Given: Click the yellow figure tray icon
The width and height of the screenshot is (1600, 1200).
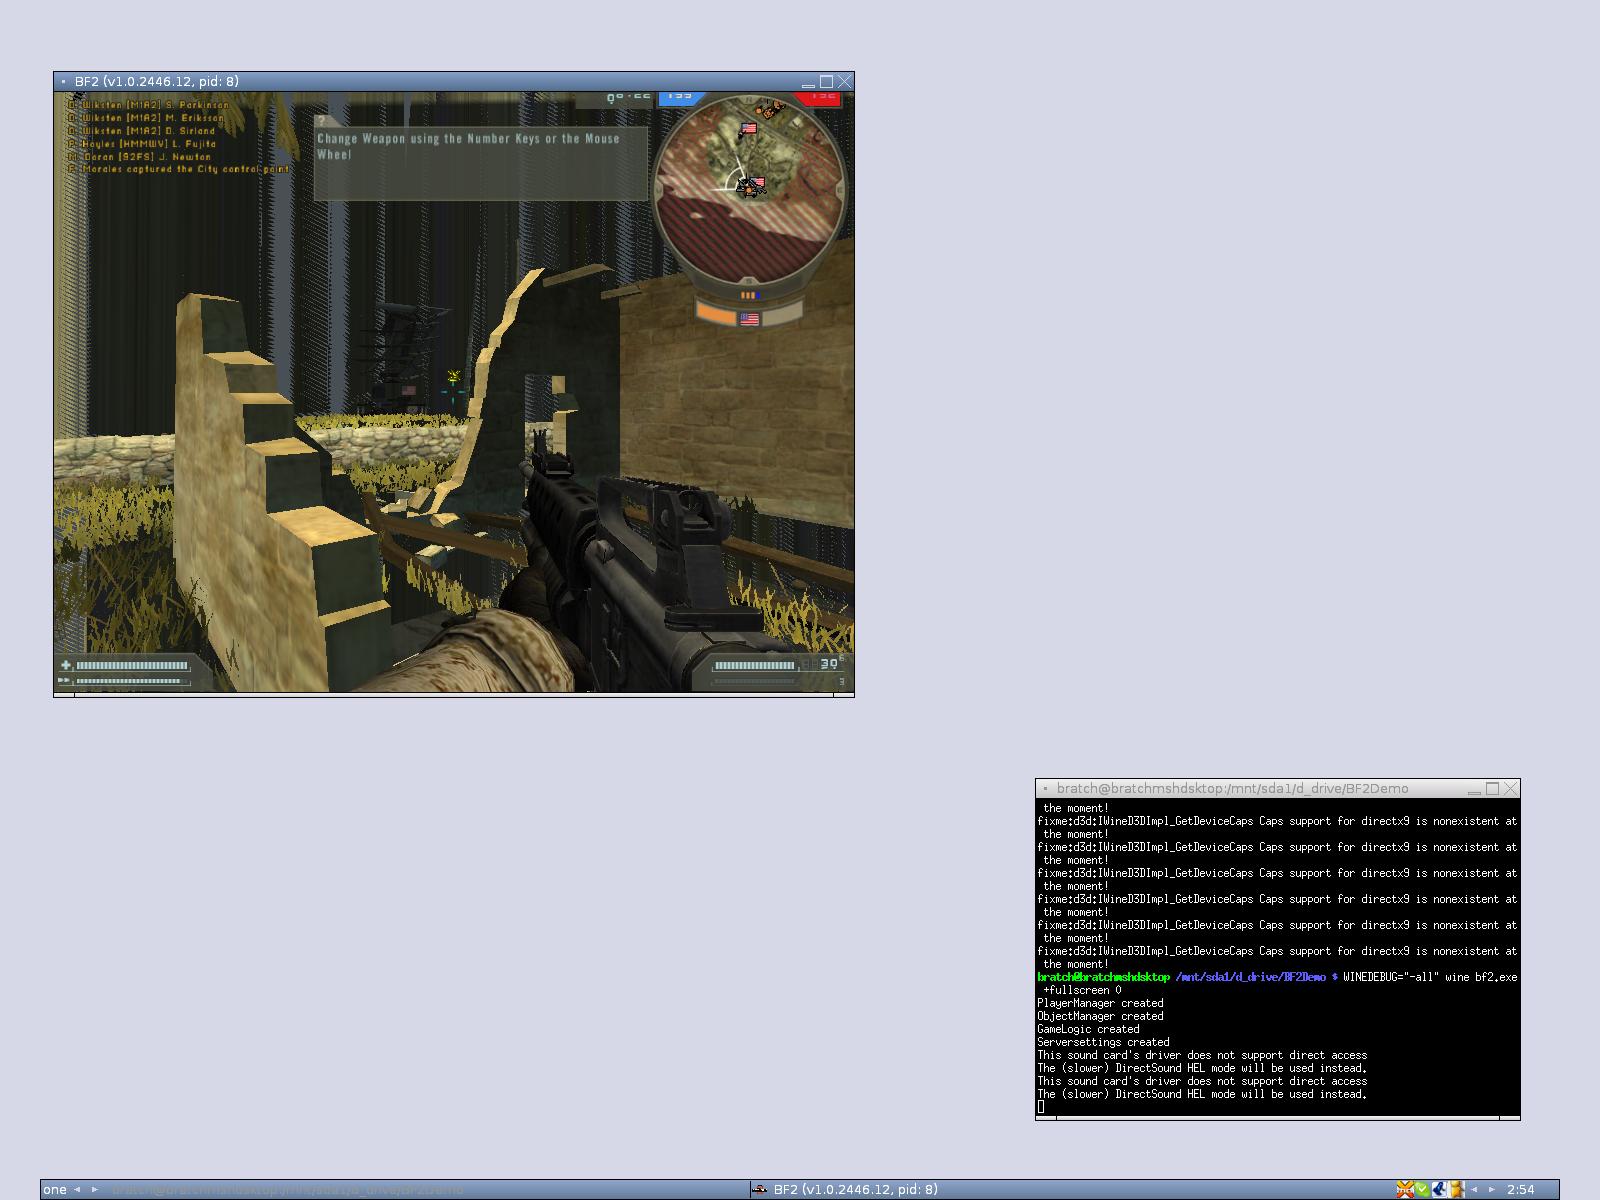Looking at the screenshot, I should click(x=1457, y=1189).
